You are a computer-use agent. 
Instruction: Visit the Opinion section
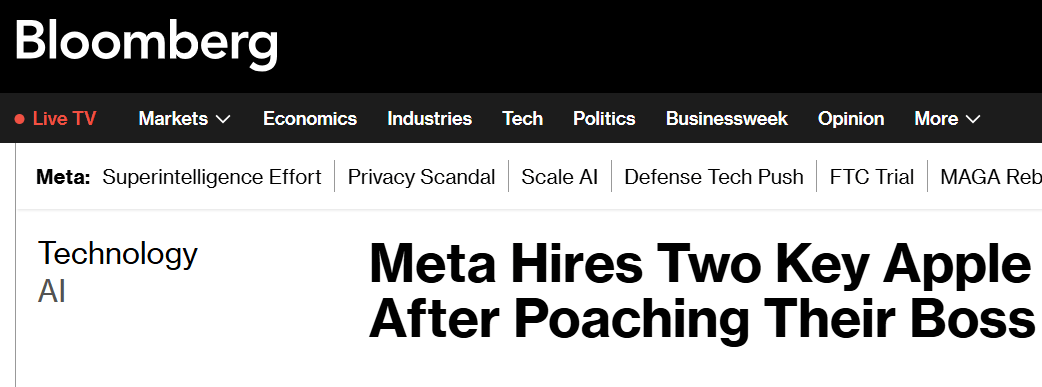coord(851,118)
